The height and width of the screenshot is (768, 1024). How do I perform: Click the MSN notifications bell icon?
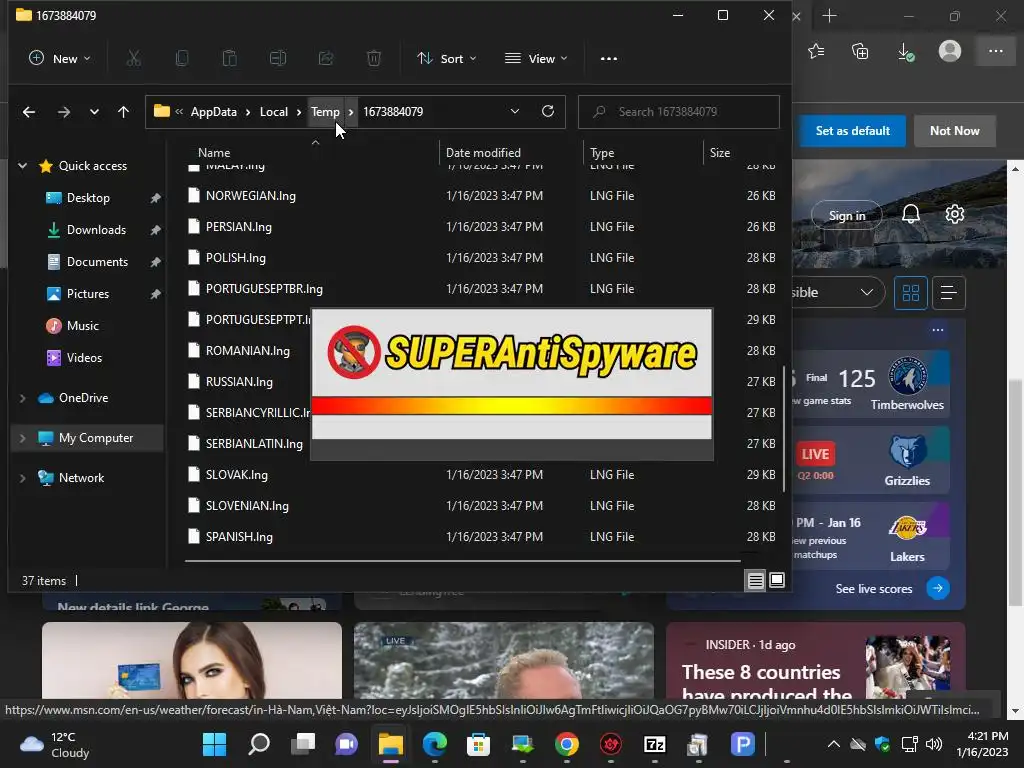910,214
